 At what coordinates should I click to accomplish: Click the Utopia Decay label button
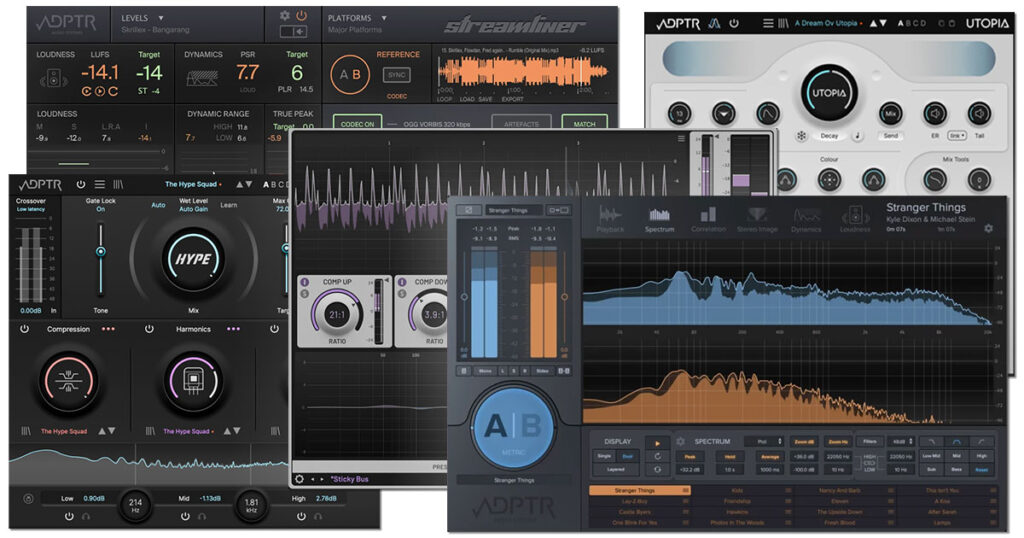pyautogui.click(x=829, y=136)
